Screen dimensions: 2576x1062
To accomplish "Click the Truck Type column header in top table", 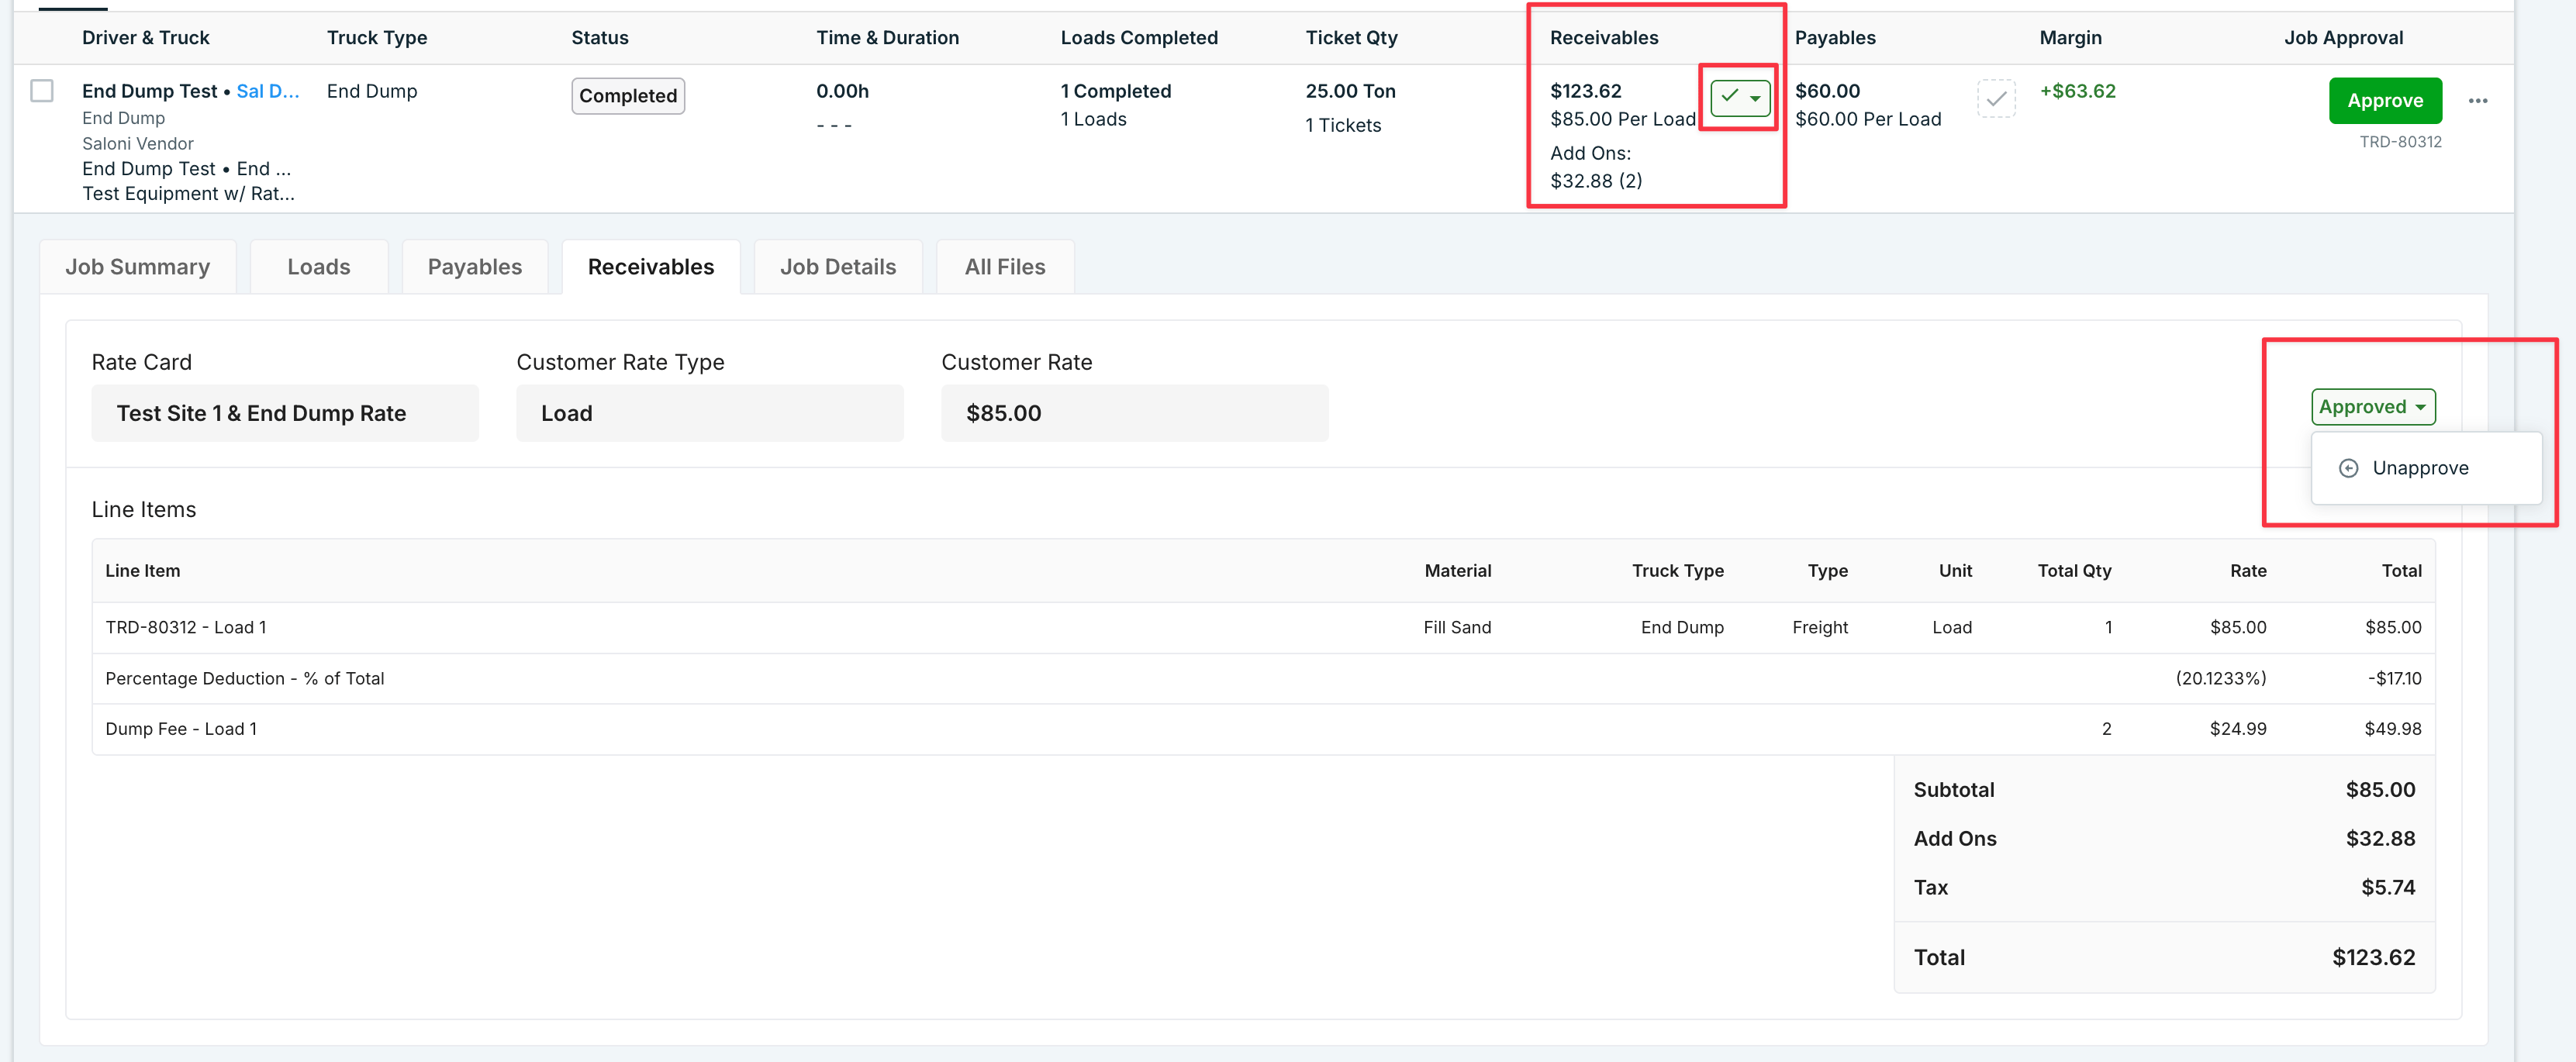I will pyautogui.click(x=377, y=38).
